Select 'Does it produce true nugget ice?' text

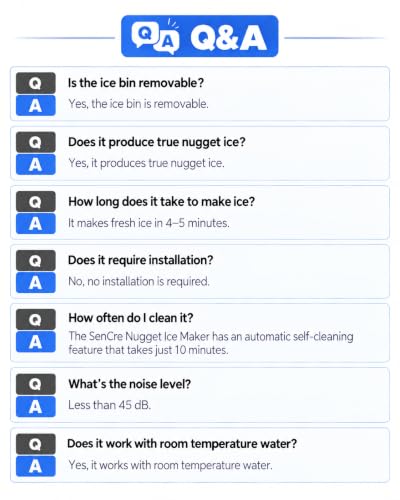(x=157, y=142)
